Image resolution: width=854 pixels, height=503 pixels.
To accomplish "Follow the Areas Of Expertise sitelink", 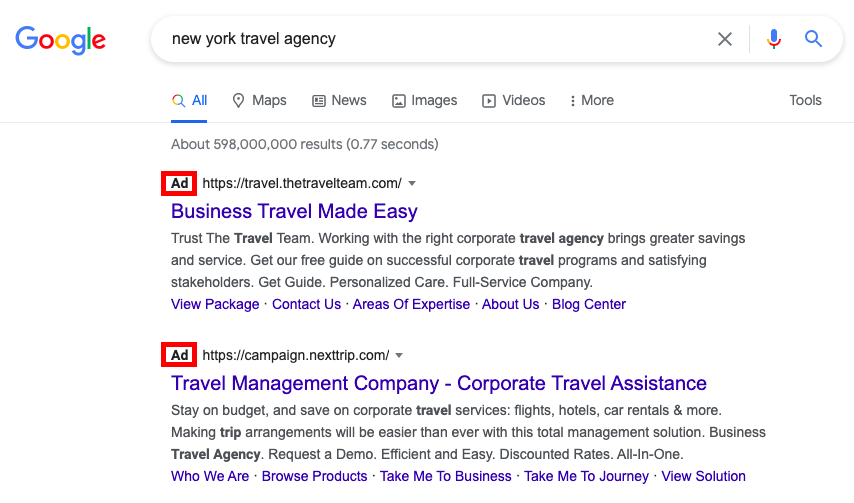I will 411,304.
